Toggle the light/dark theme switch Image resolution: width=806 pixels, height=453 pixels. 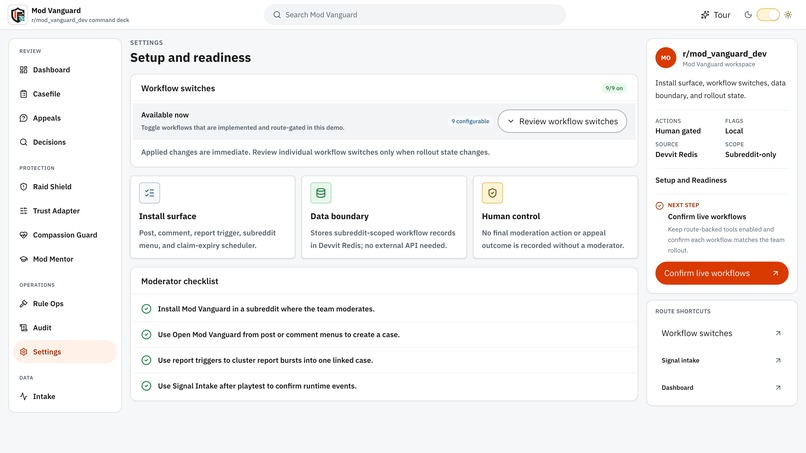pyautogui.click(x=768, y=15)
